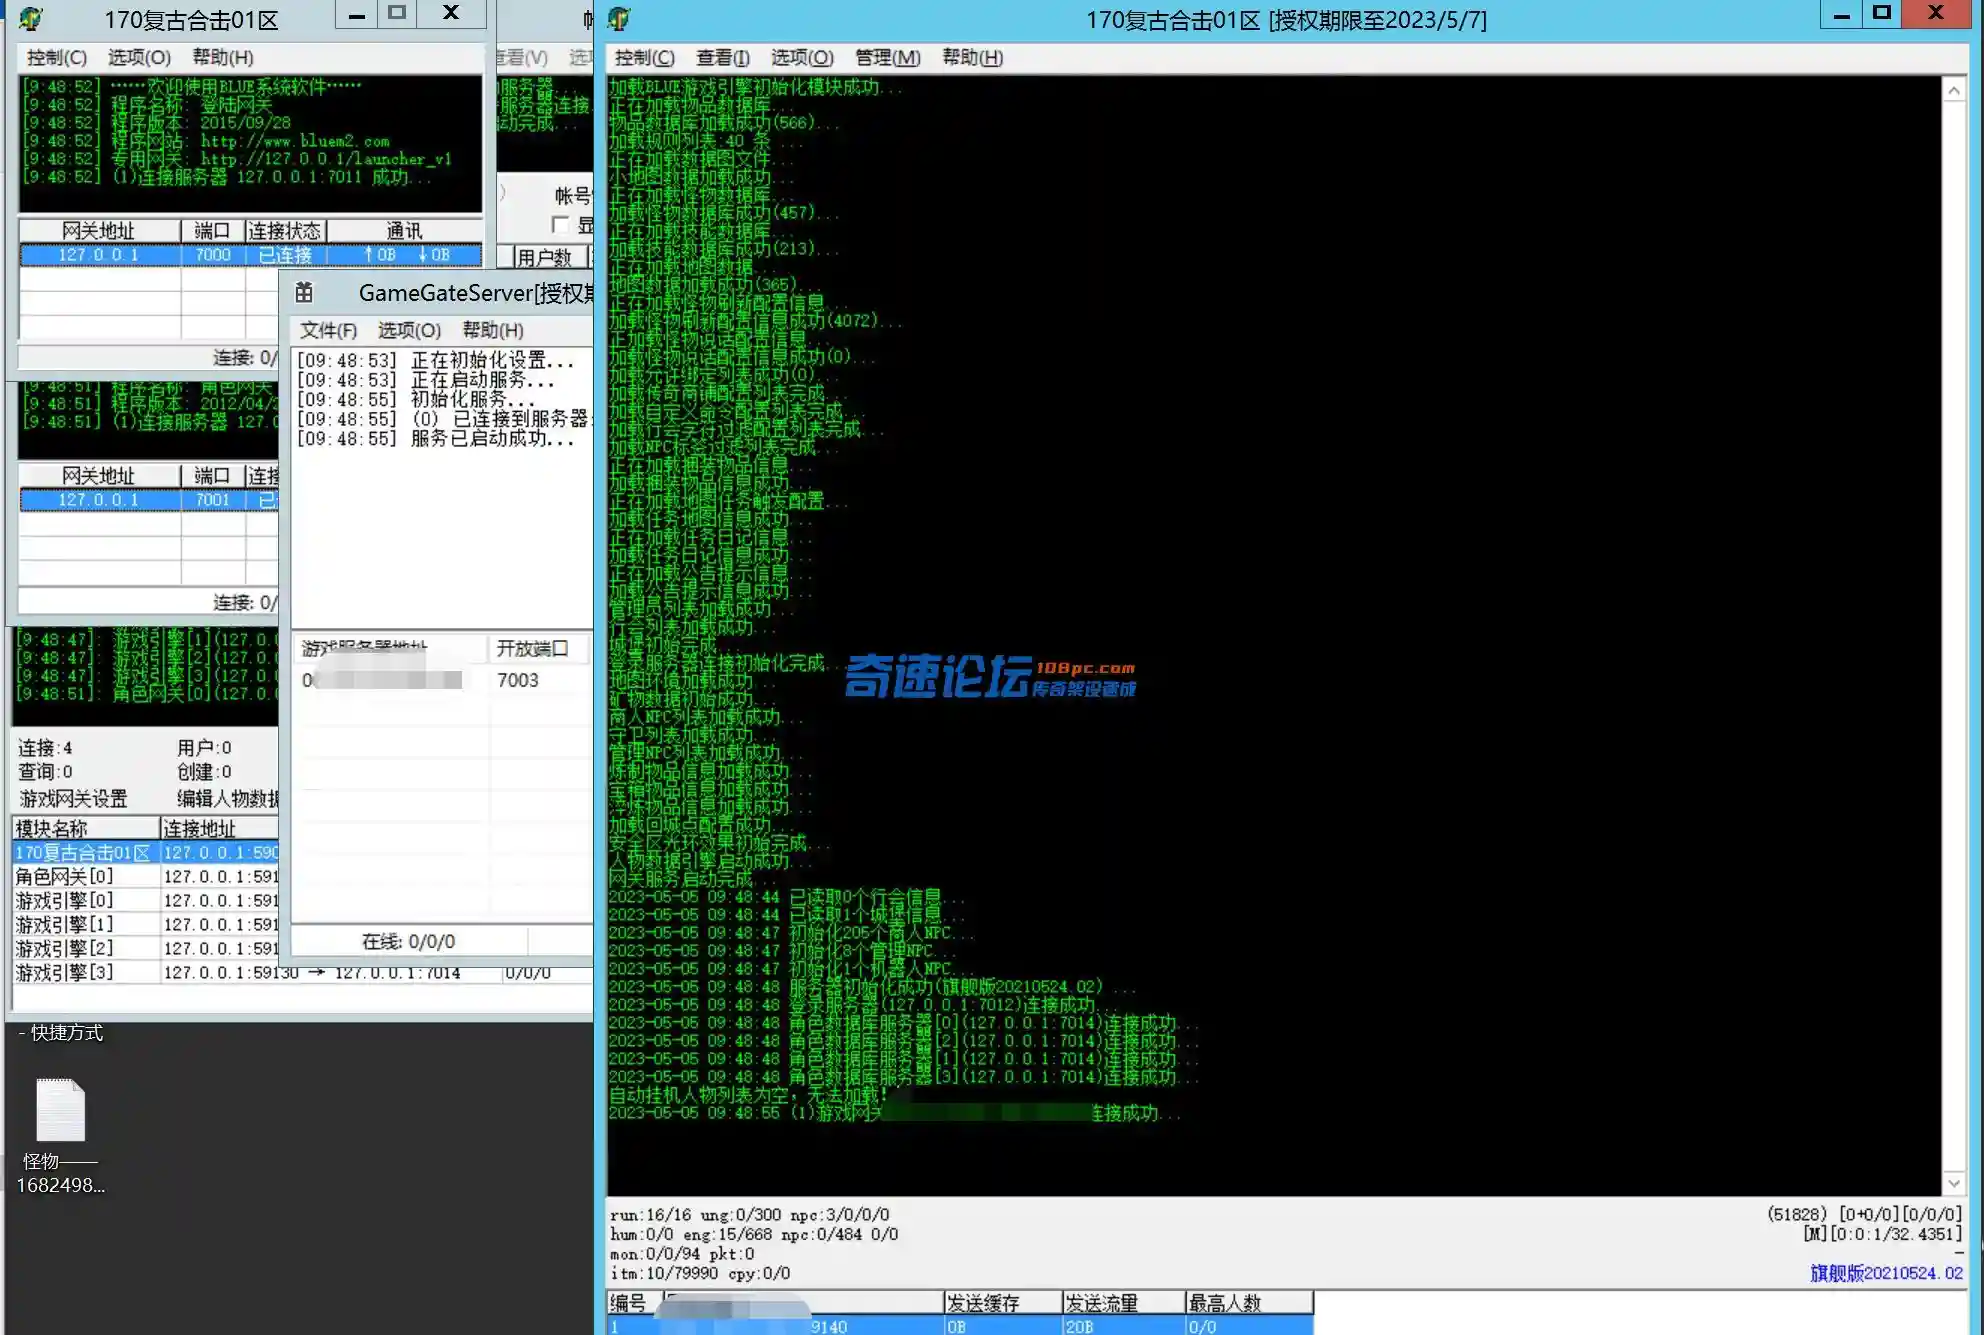Select module row 游戏引擎[1]
Screen dimensions: 1984x1335
(x=146, y=925)
